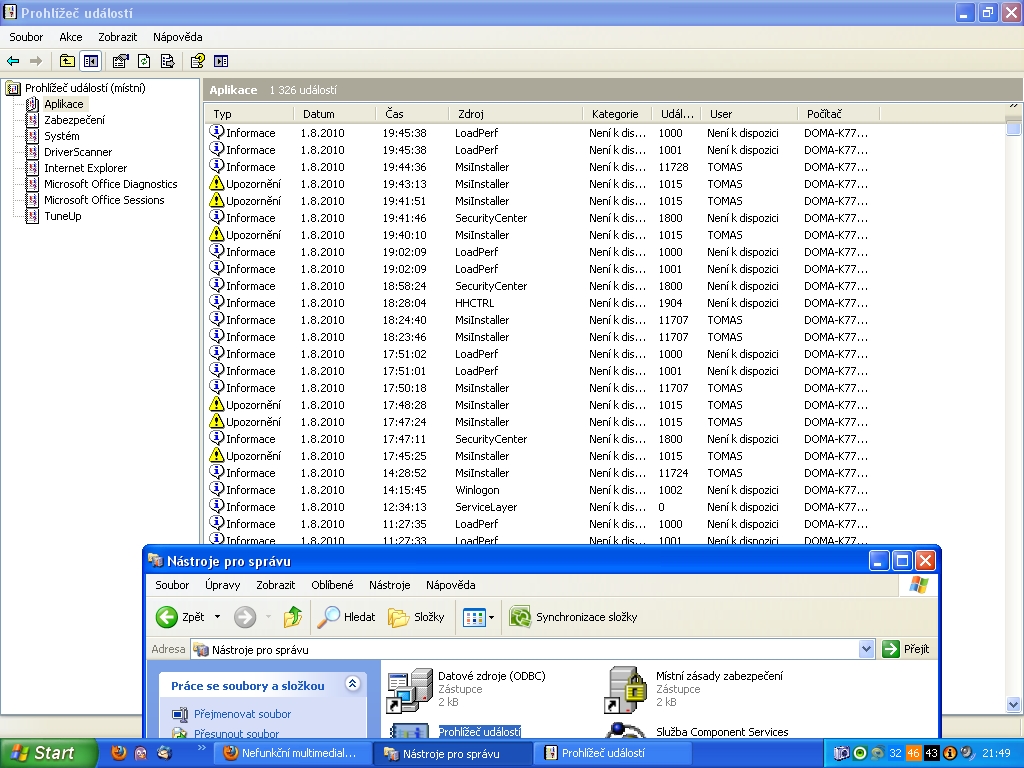
Task: Open the Oblíbené menu in Nástroje window
Action: [331, 585]
